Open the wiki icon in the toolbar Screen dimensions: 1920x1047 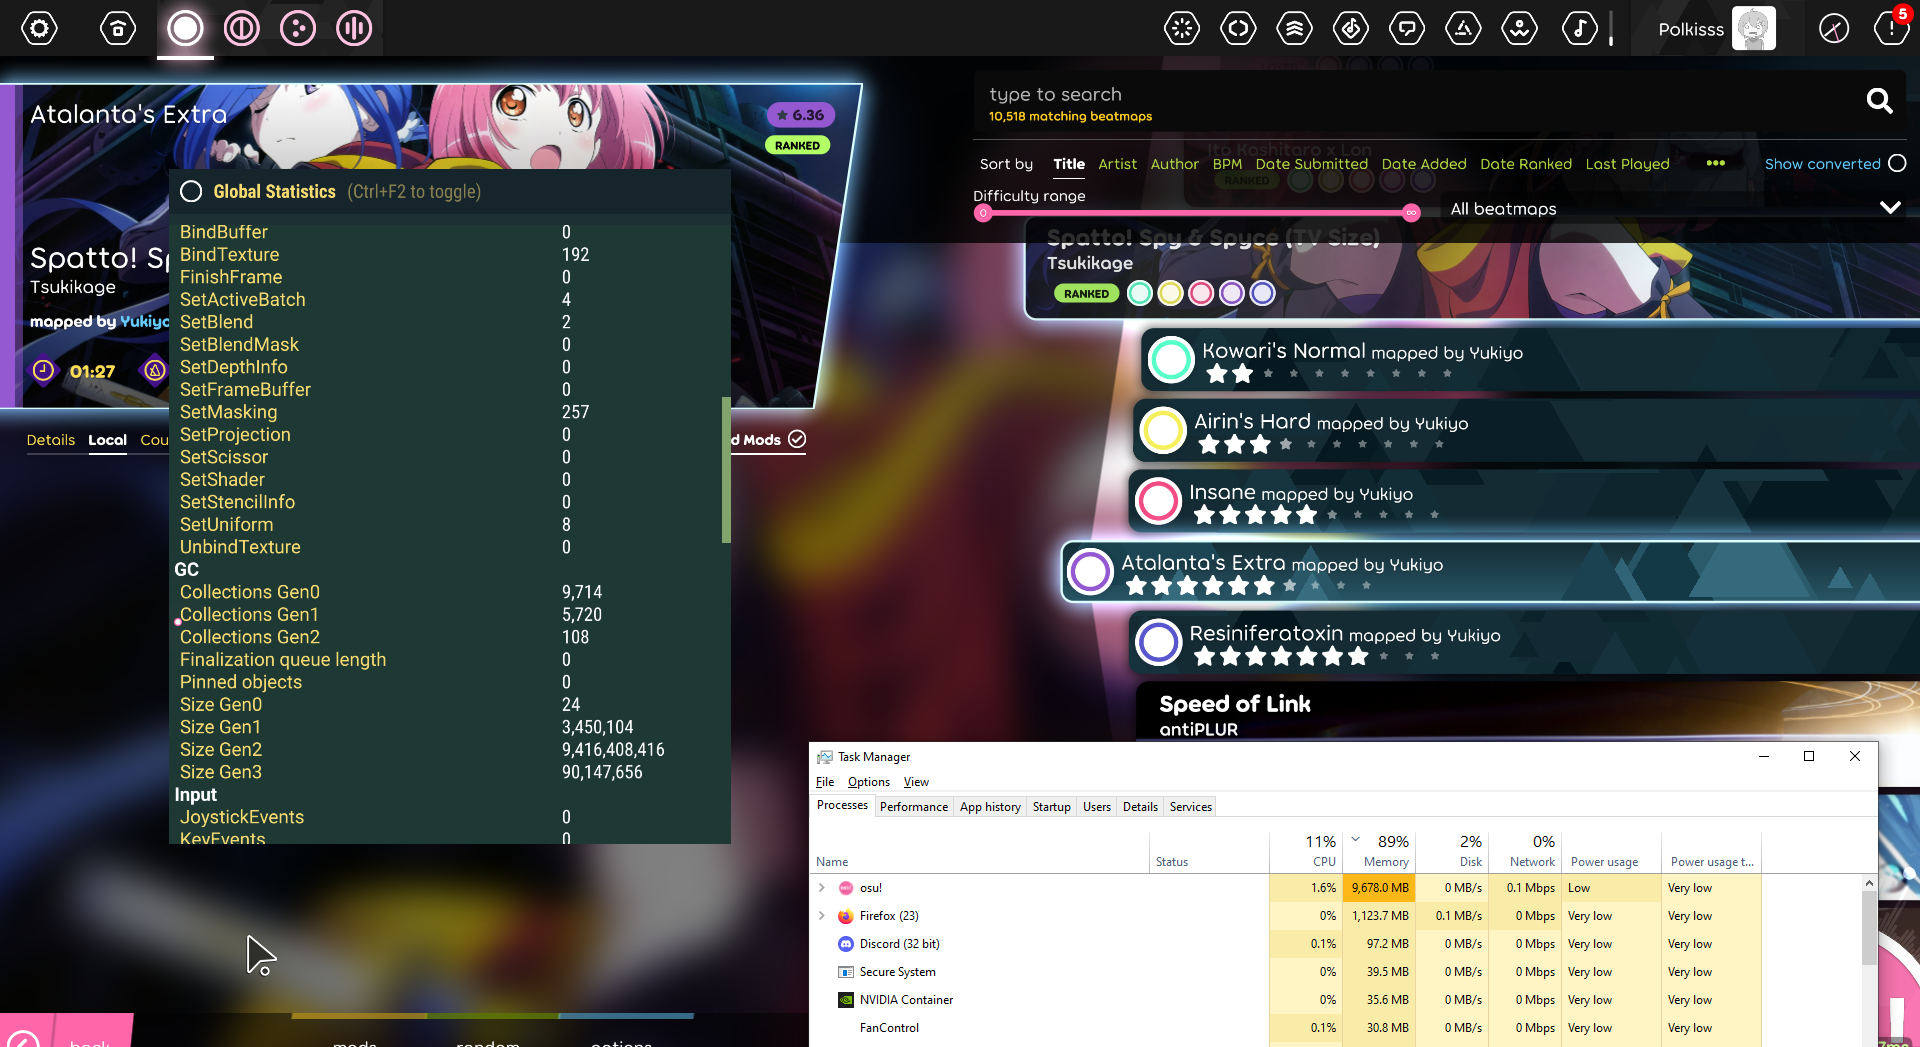point(1520,28)
